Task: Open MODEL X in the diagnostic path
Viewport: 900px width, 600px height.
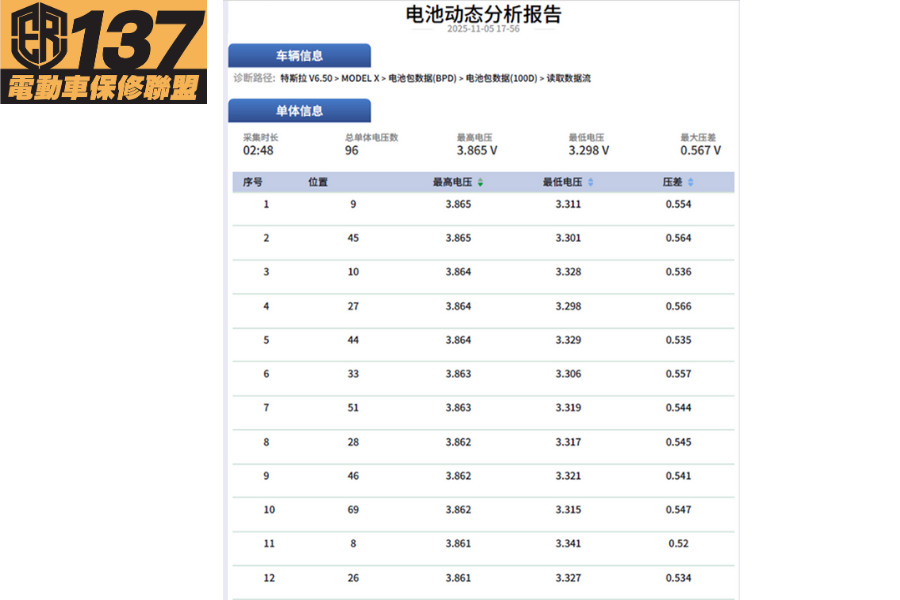Action: click(360, 78)
